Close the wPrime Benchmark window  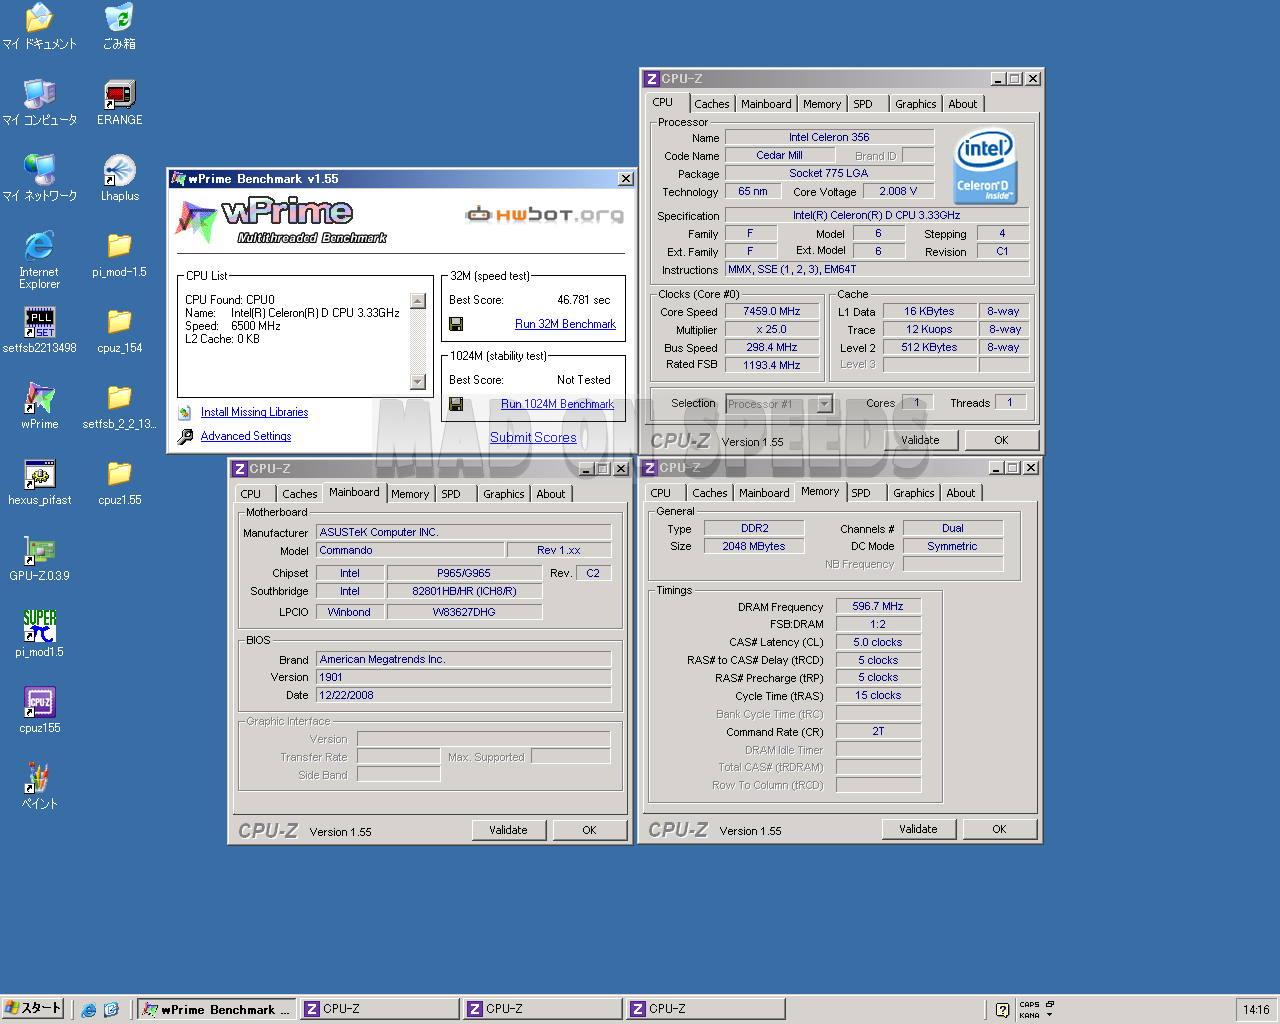pos(626,179)
